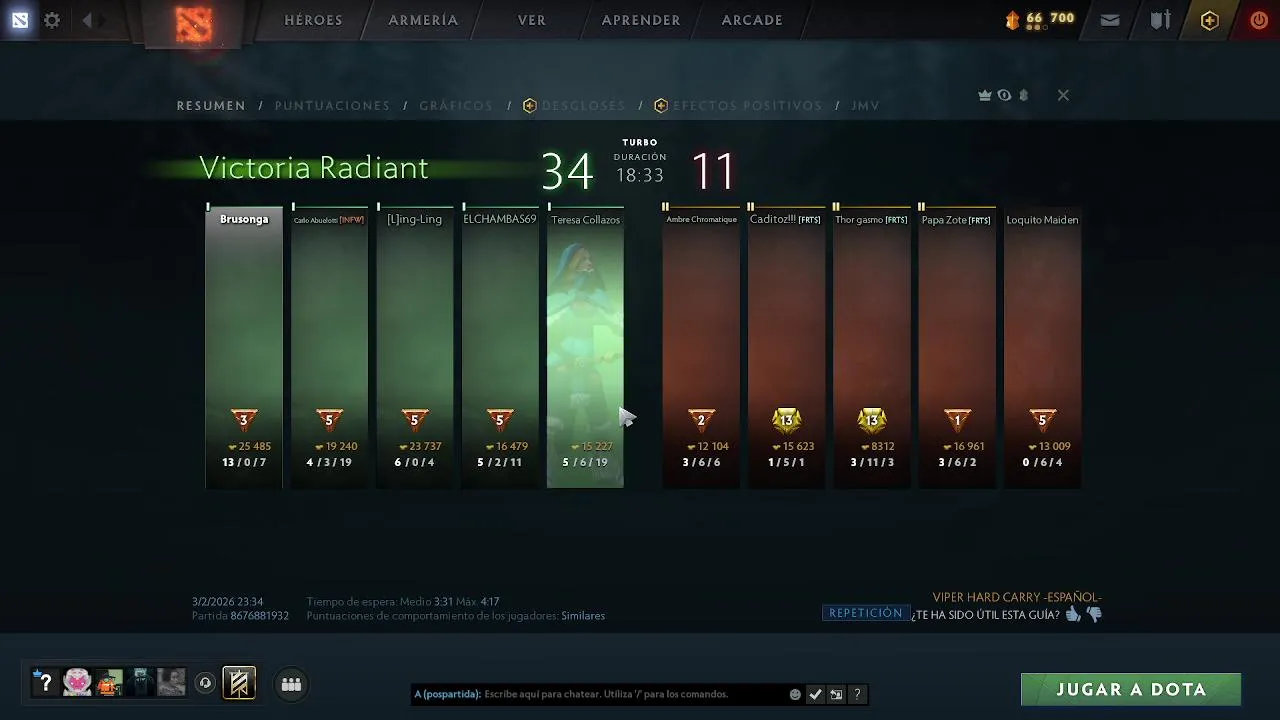Image resolution: width=1280 pixels, height=720 pixels.
Task: Click the eye icon near match header
Action: point(1004,95)
